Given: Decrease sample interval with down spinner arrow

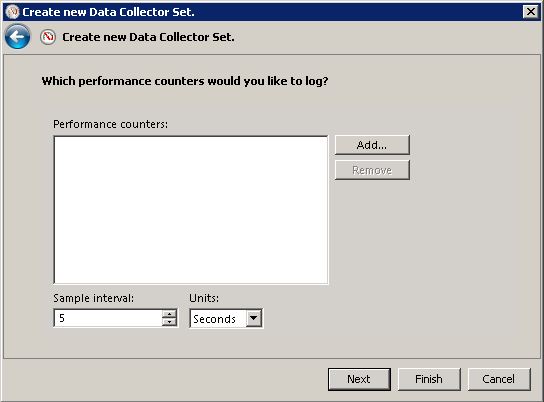Looking at the screenshot, I should (169, 322).
